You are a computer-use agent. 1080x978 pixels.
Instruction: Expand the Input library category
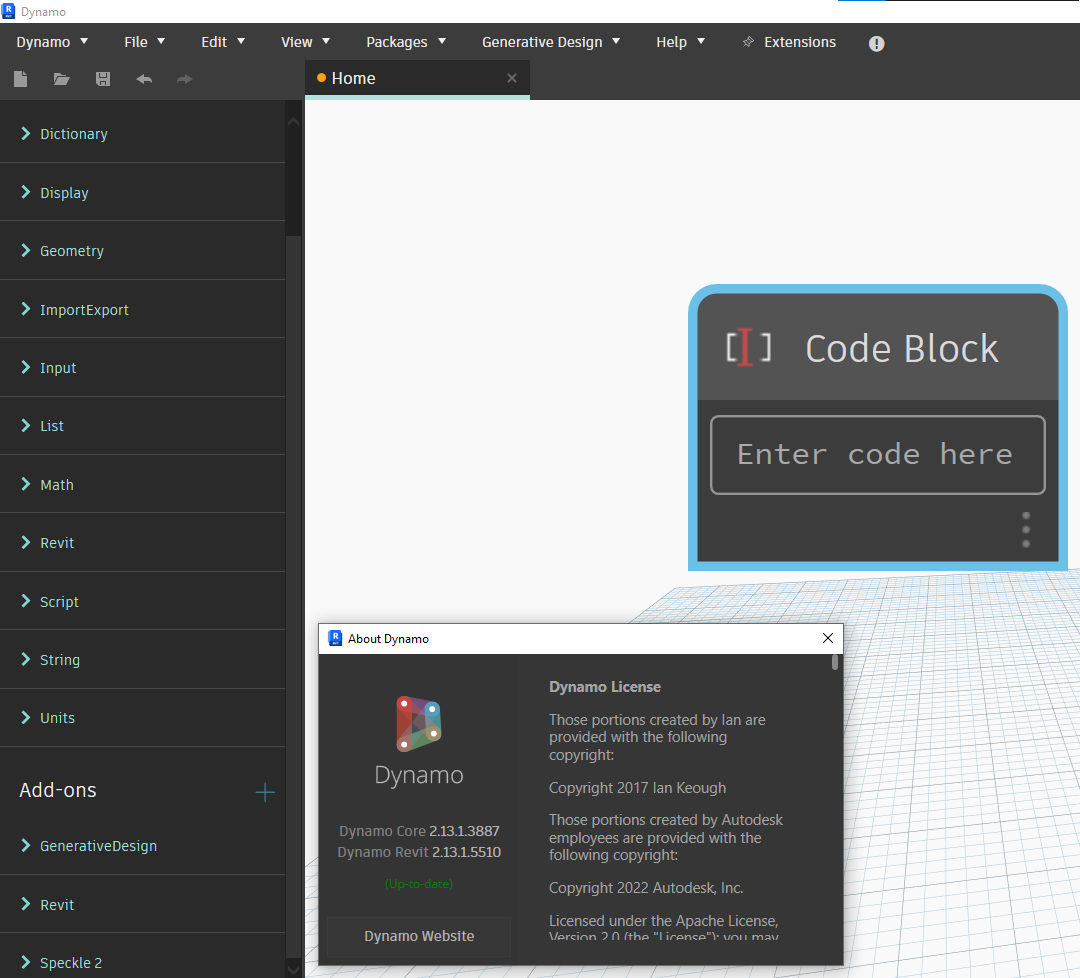143,368
